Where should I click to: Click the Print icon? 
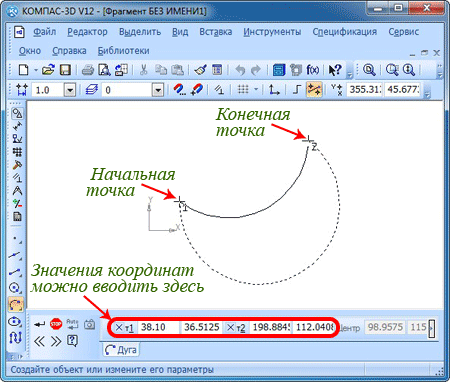(x=88, y=70)
